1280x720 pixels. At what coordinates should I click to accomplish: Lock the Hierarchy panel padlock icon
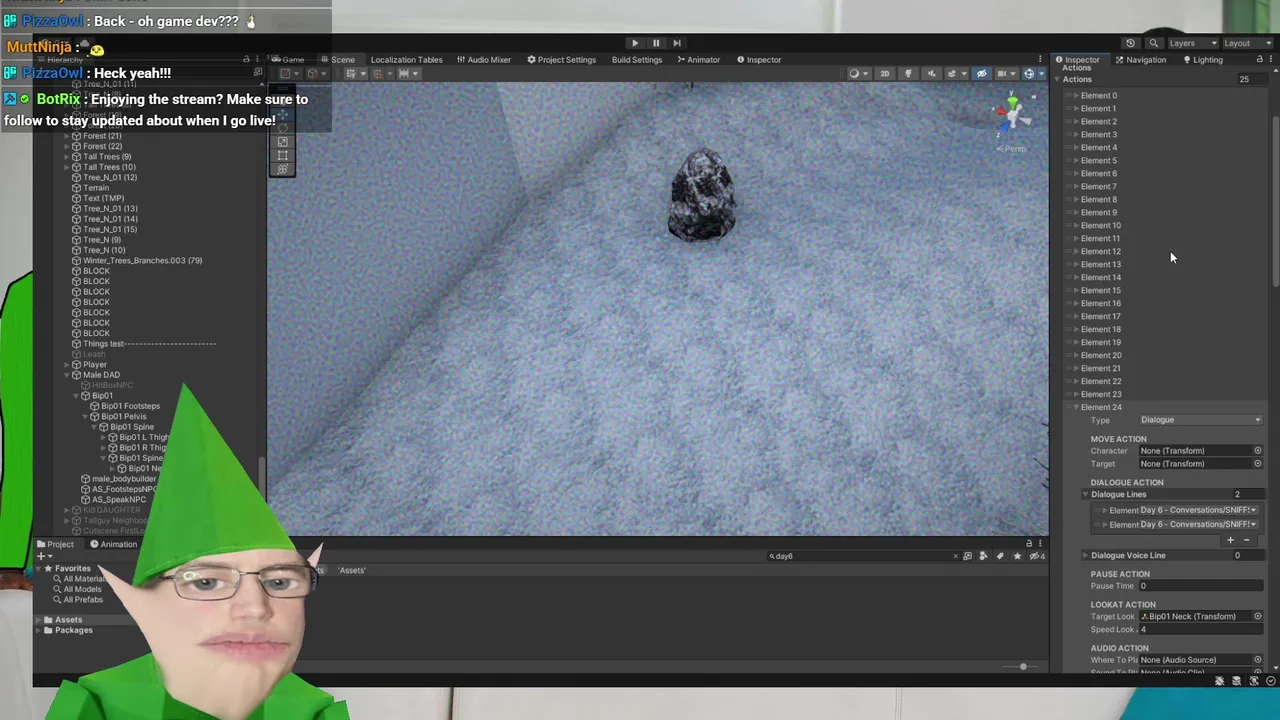tap(246, 60)
